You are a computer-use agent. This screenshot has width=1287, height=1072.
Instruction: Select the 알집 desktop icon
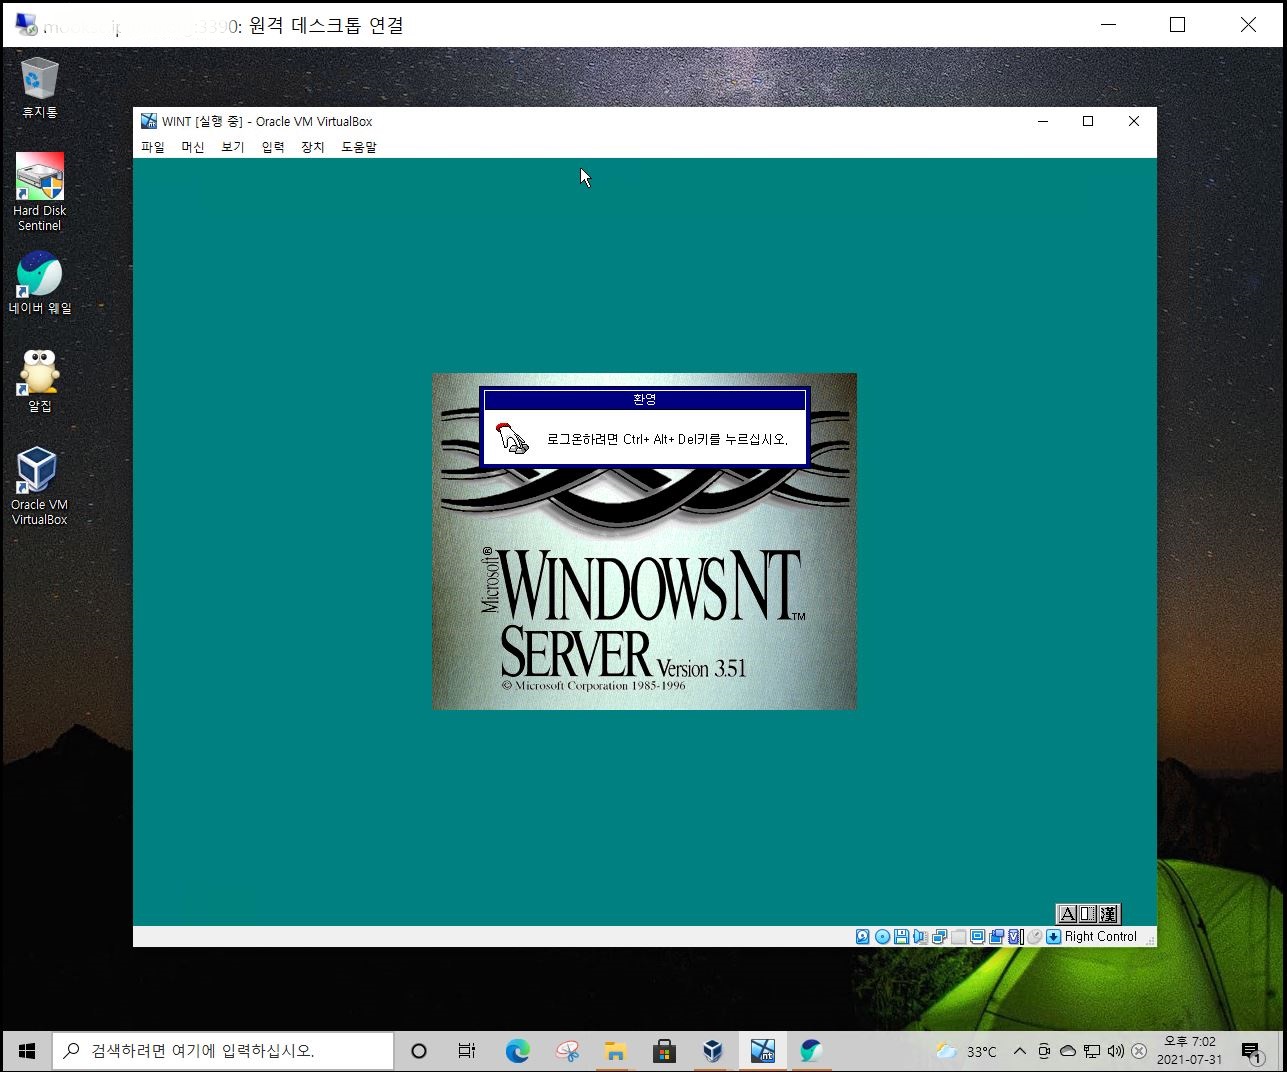pyautogui.click(x=40, y=381)
